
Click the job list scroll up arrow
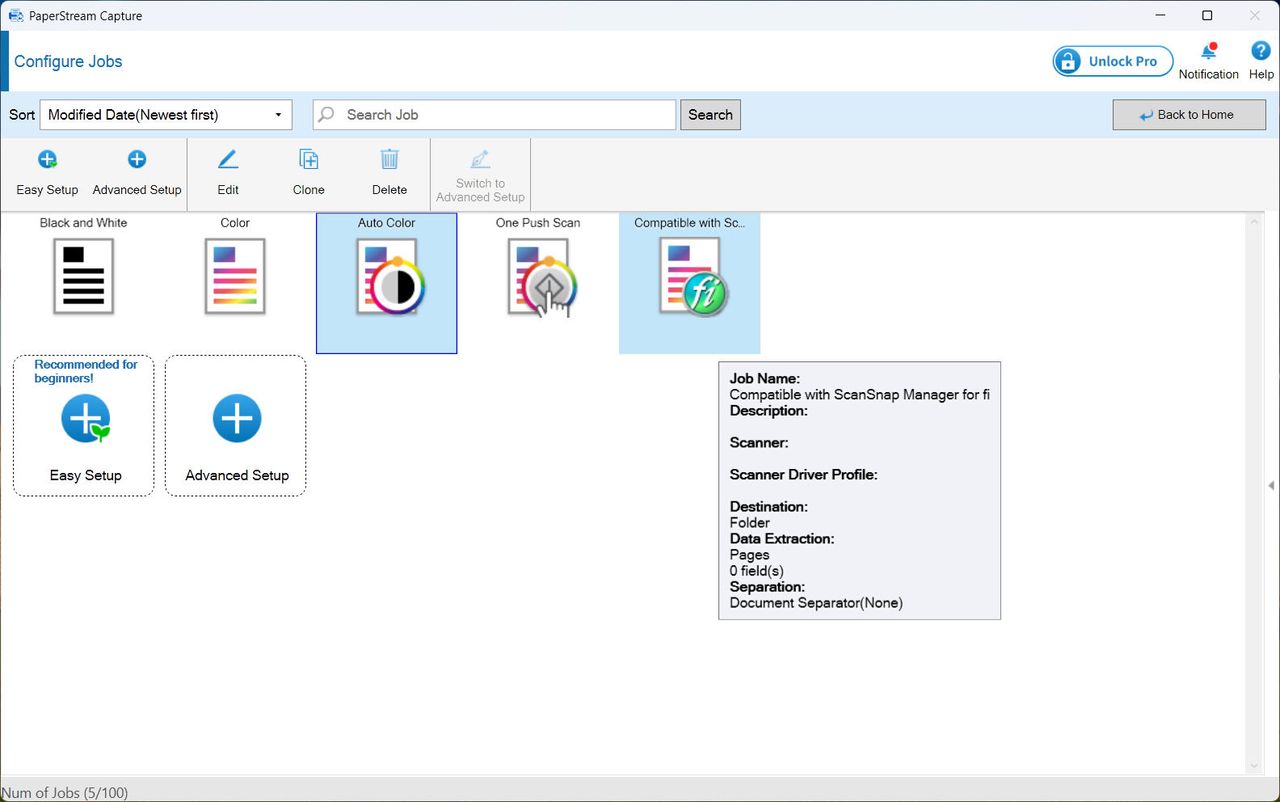coord(1254,220)
